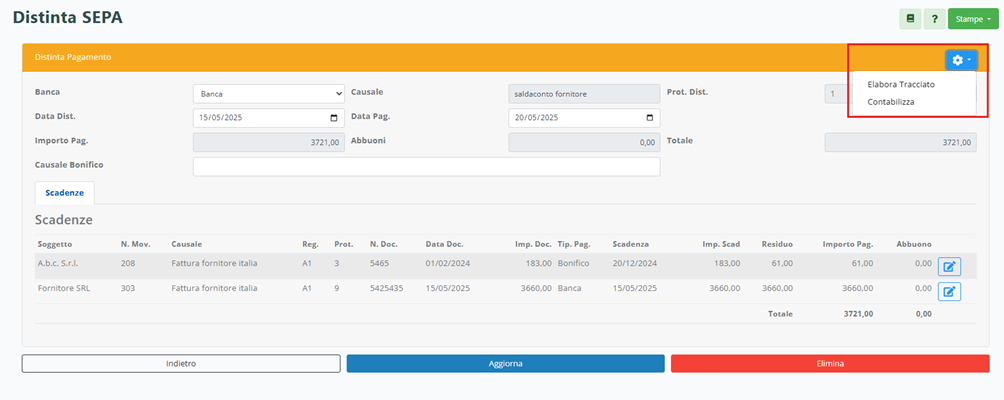Expand the Stampe dropdown

(973, 19)
